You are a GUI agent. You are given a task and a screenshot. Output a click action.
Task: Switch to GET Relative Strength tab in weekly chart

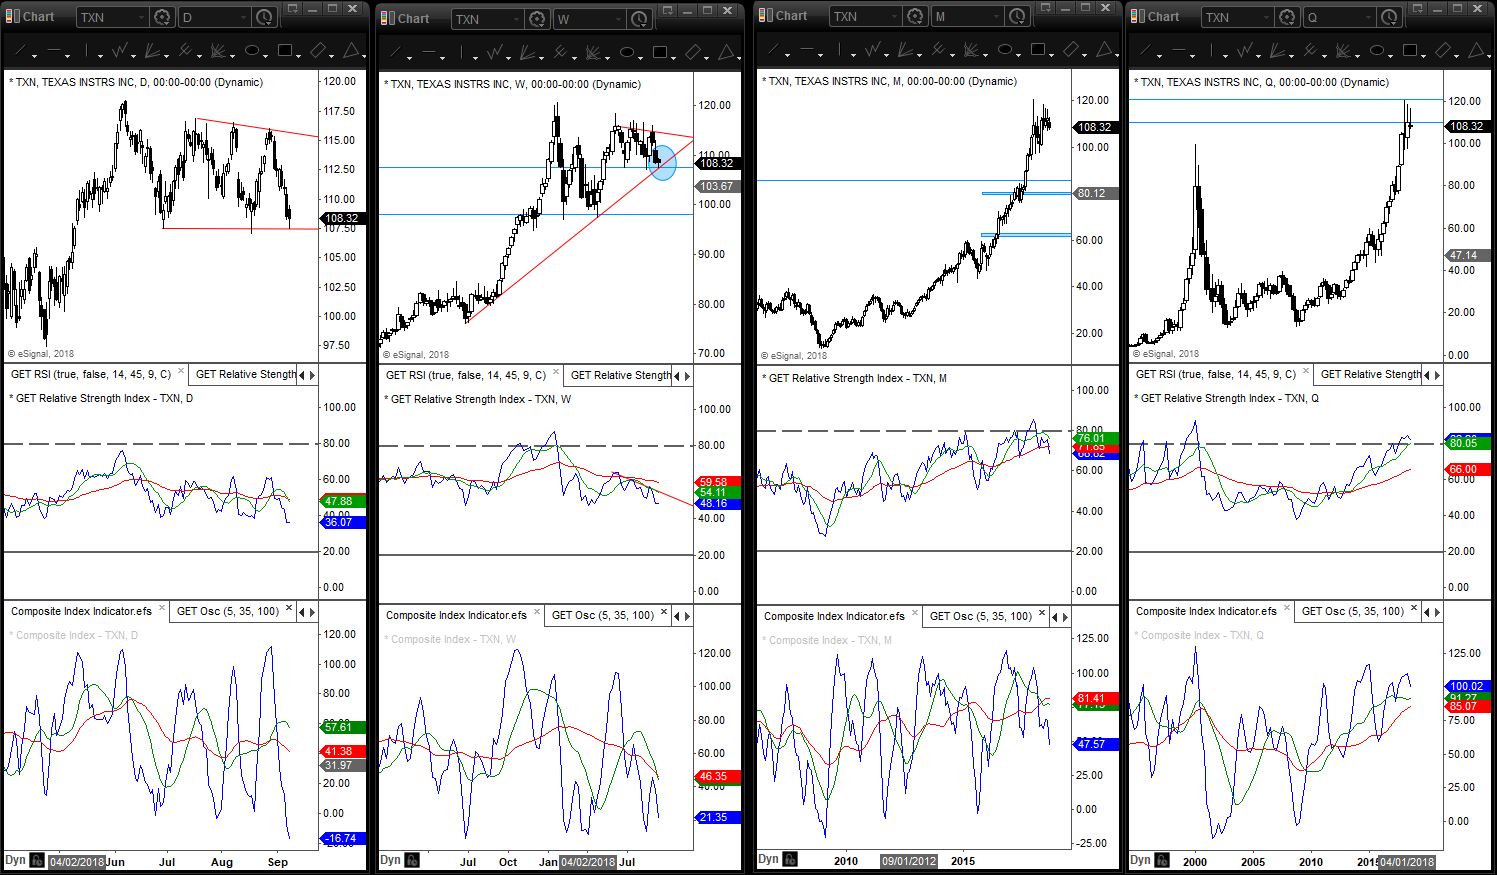pyautogui.click(x=621, y=375)
